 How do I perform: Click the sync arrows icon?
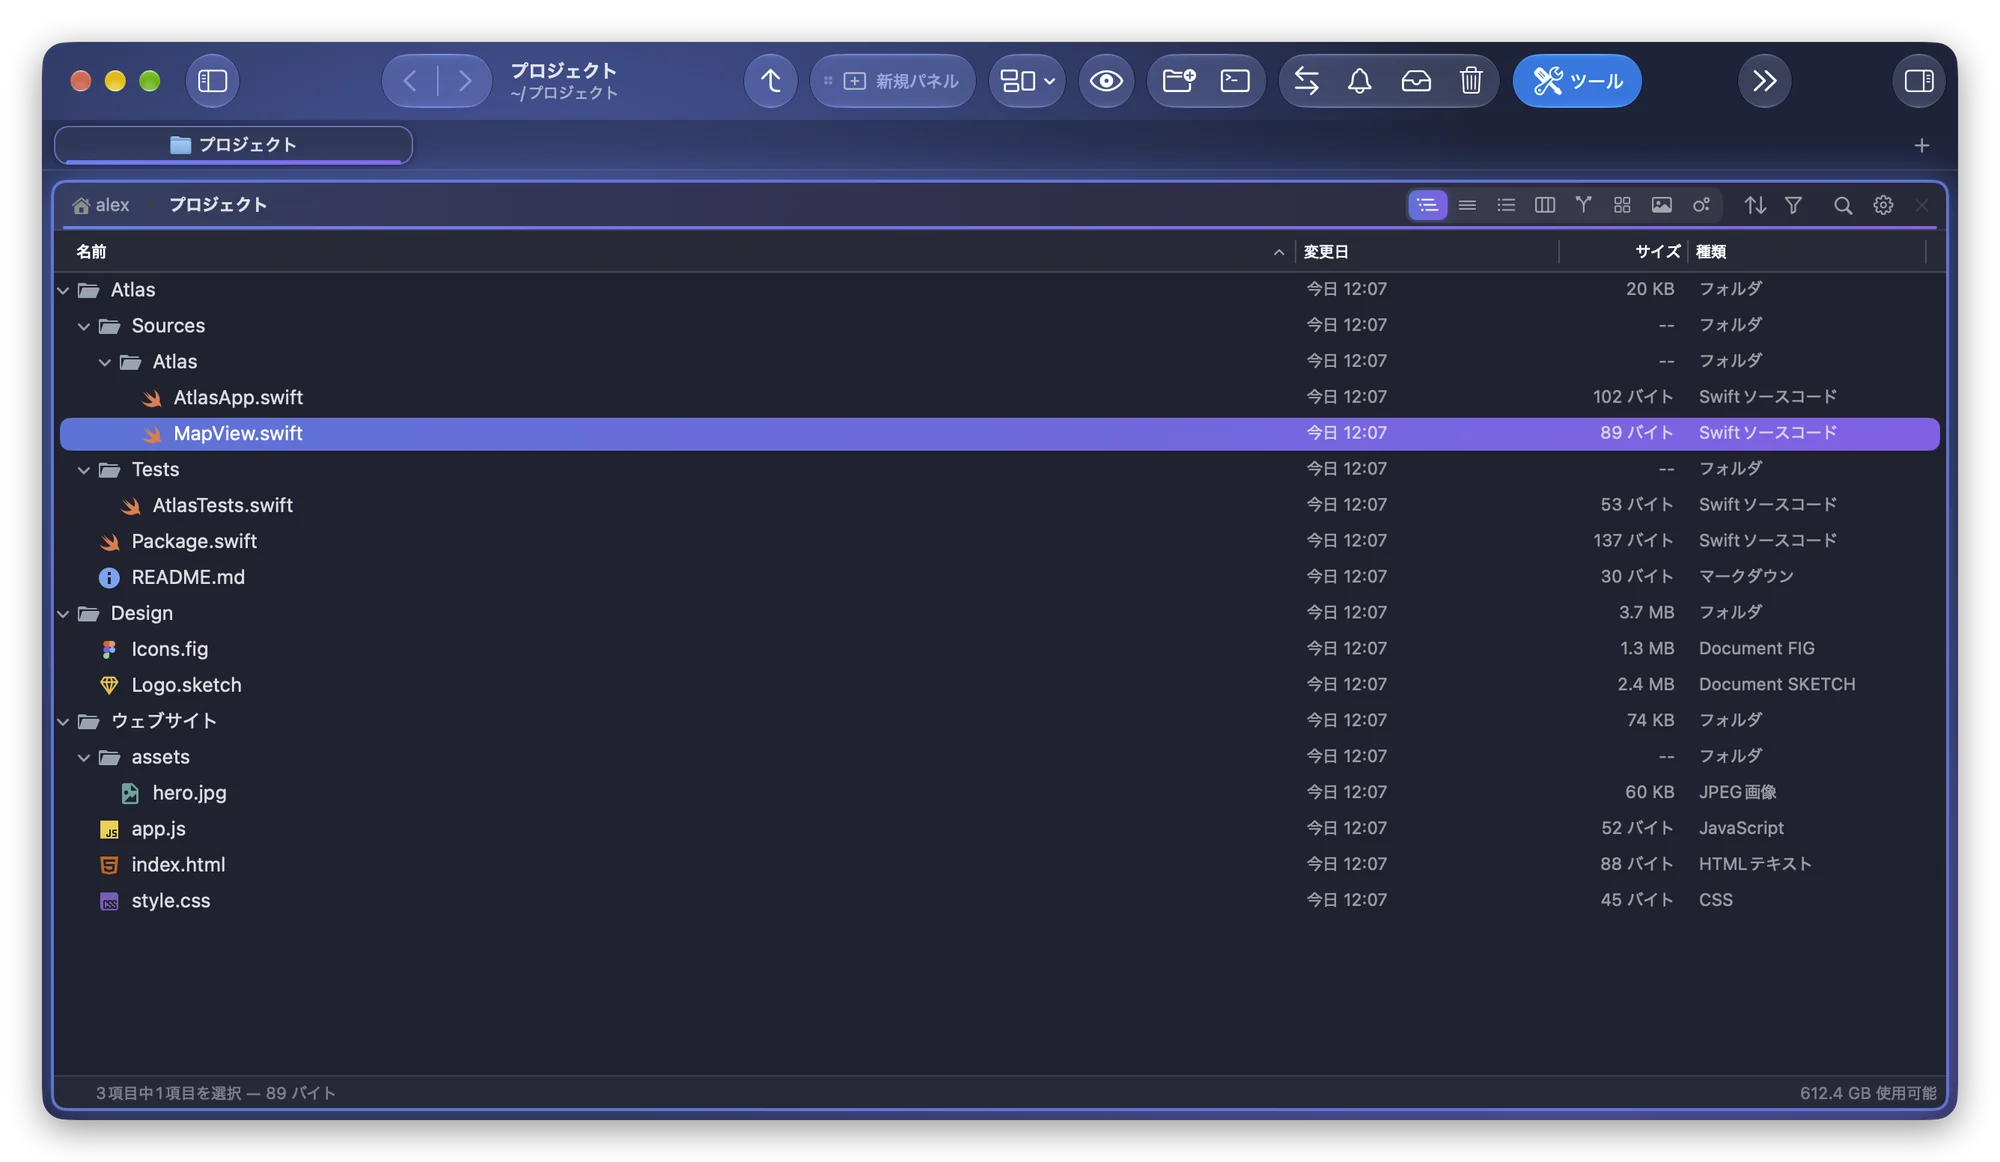[1306, 81]
